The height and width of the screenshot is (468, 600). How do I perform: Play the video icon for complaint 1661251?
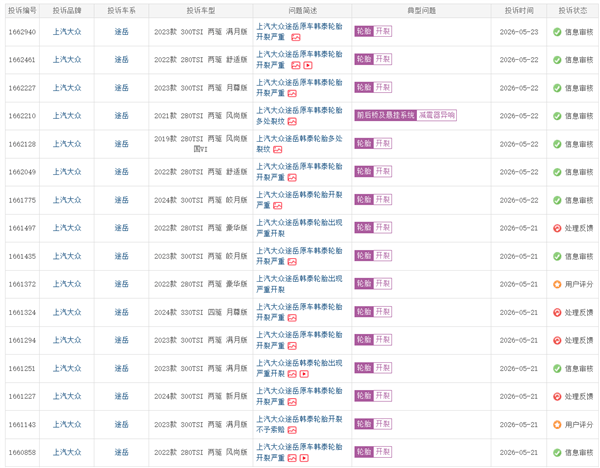point(304,374)
